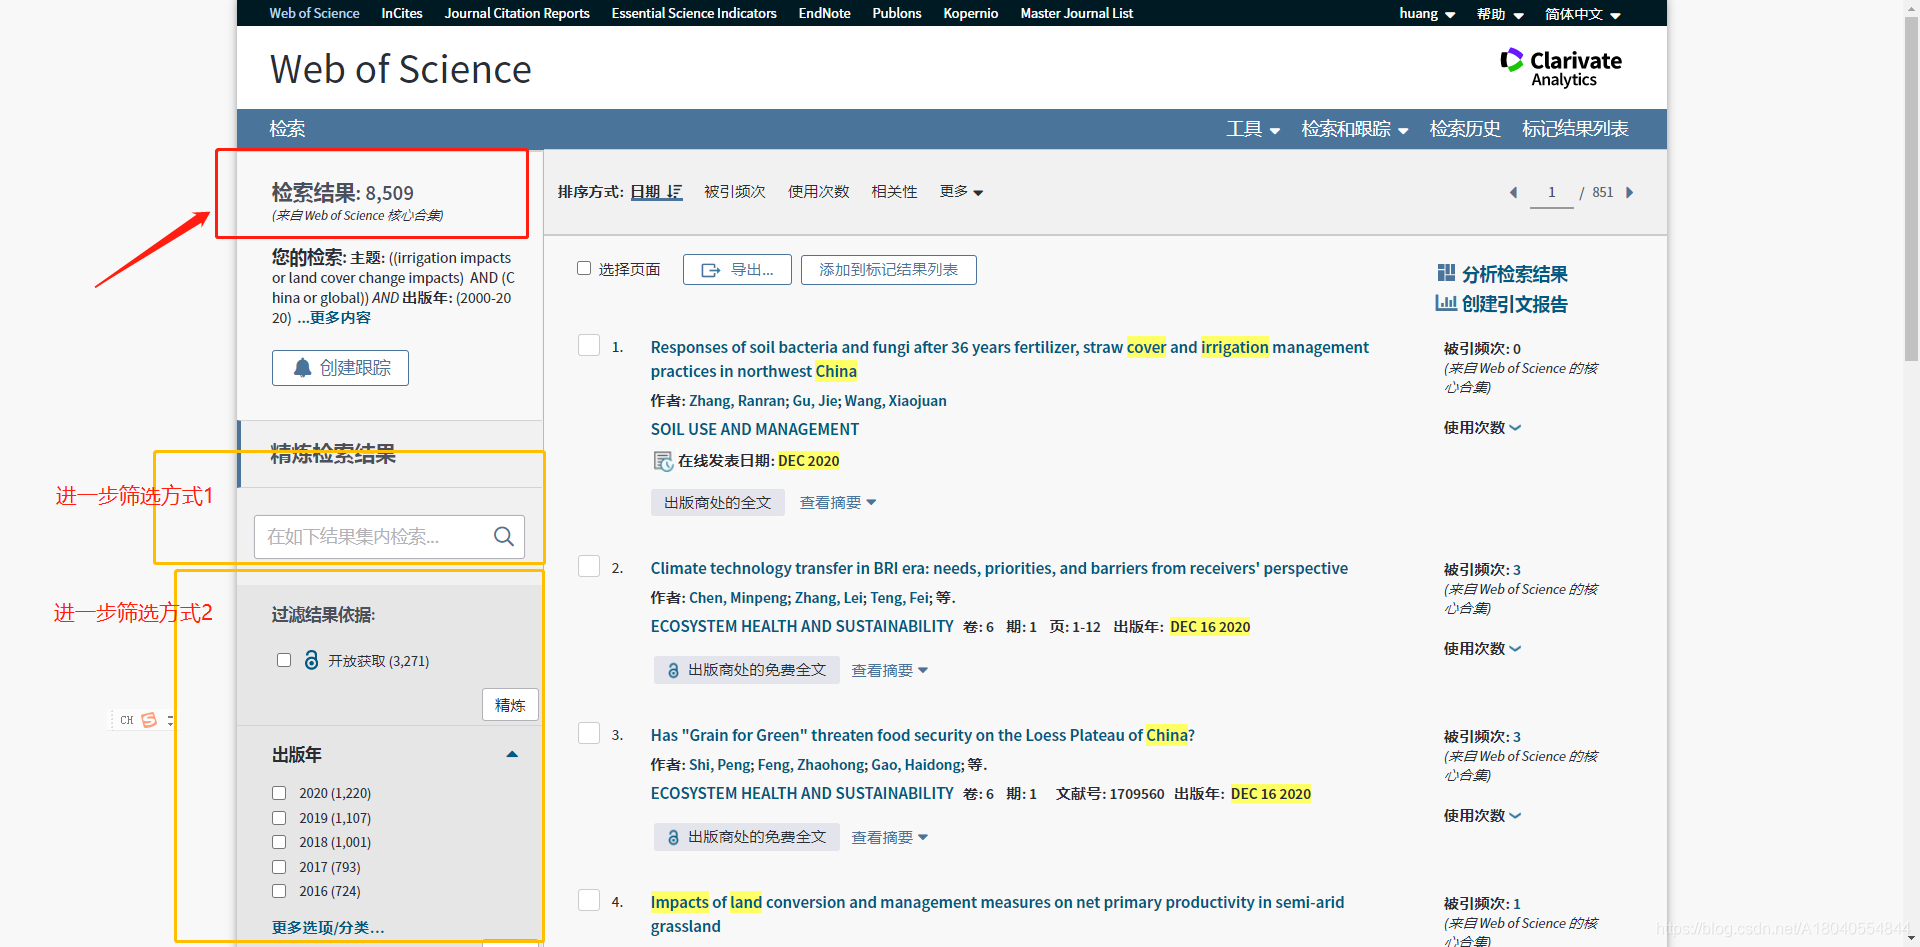Image resolution: width=1920 pixels, height=947 pixels.
Task: Click the early access document icon by 在线发表日期
Action: [x=663, y=461]
